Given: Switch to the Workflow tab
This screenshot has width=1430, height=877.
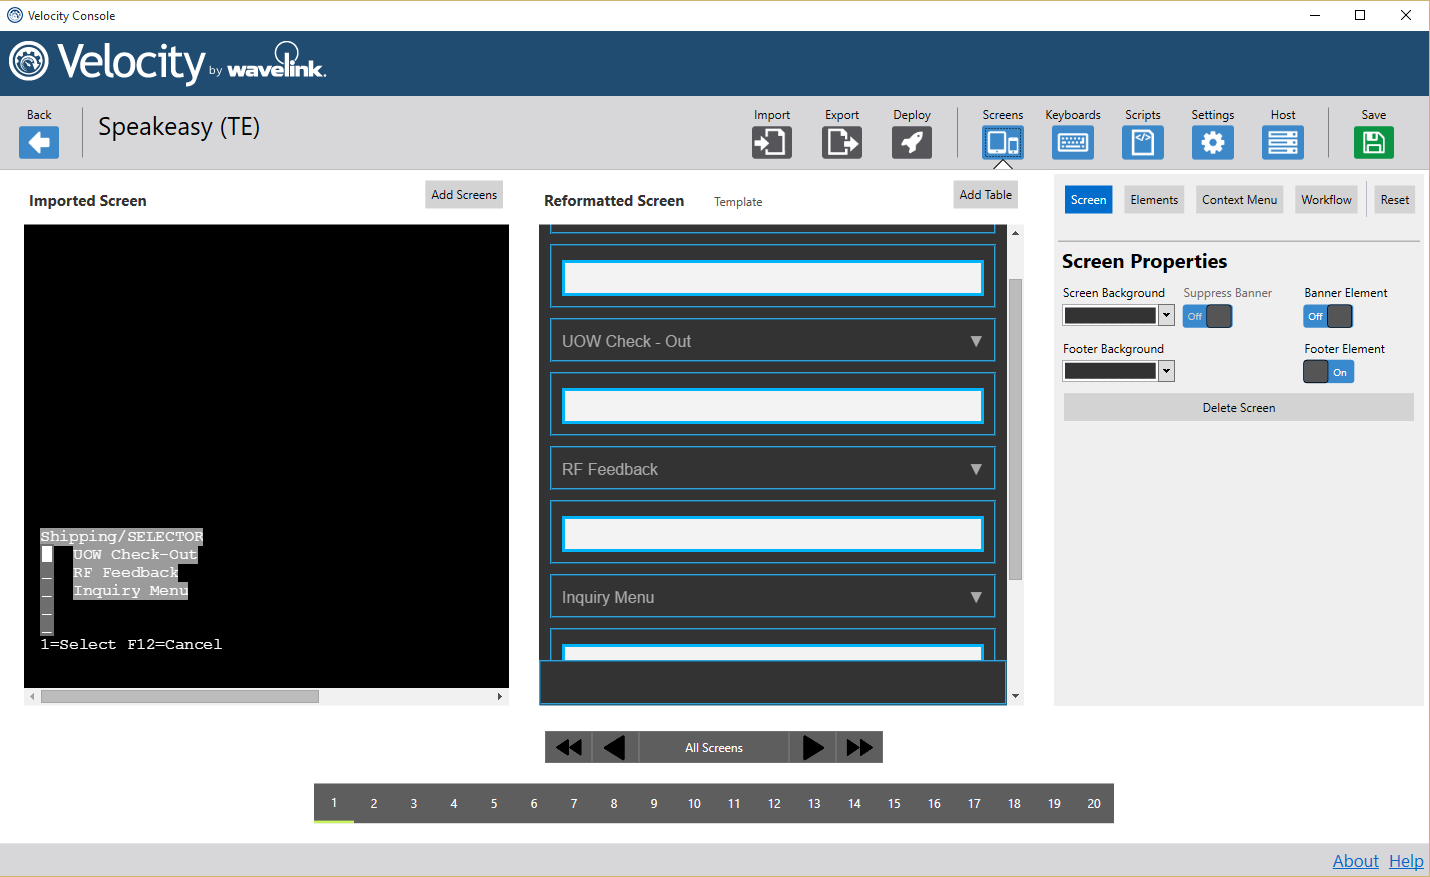Looking at the screenshot, I should (1326, 200).
